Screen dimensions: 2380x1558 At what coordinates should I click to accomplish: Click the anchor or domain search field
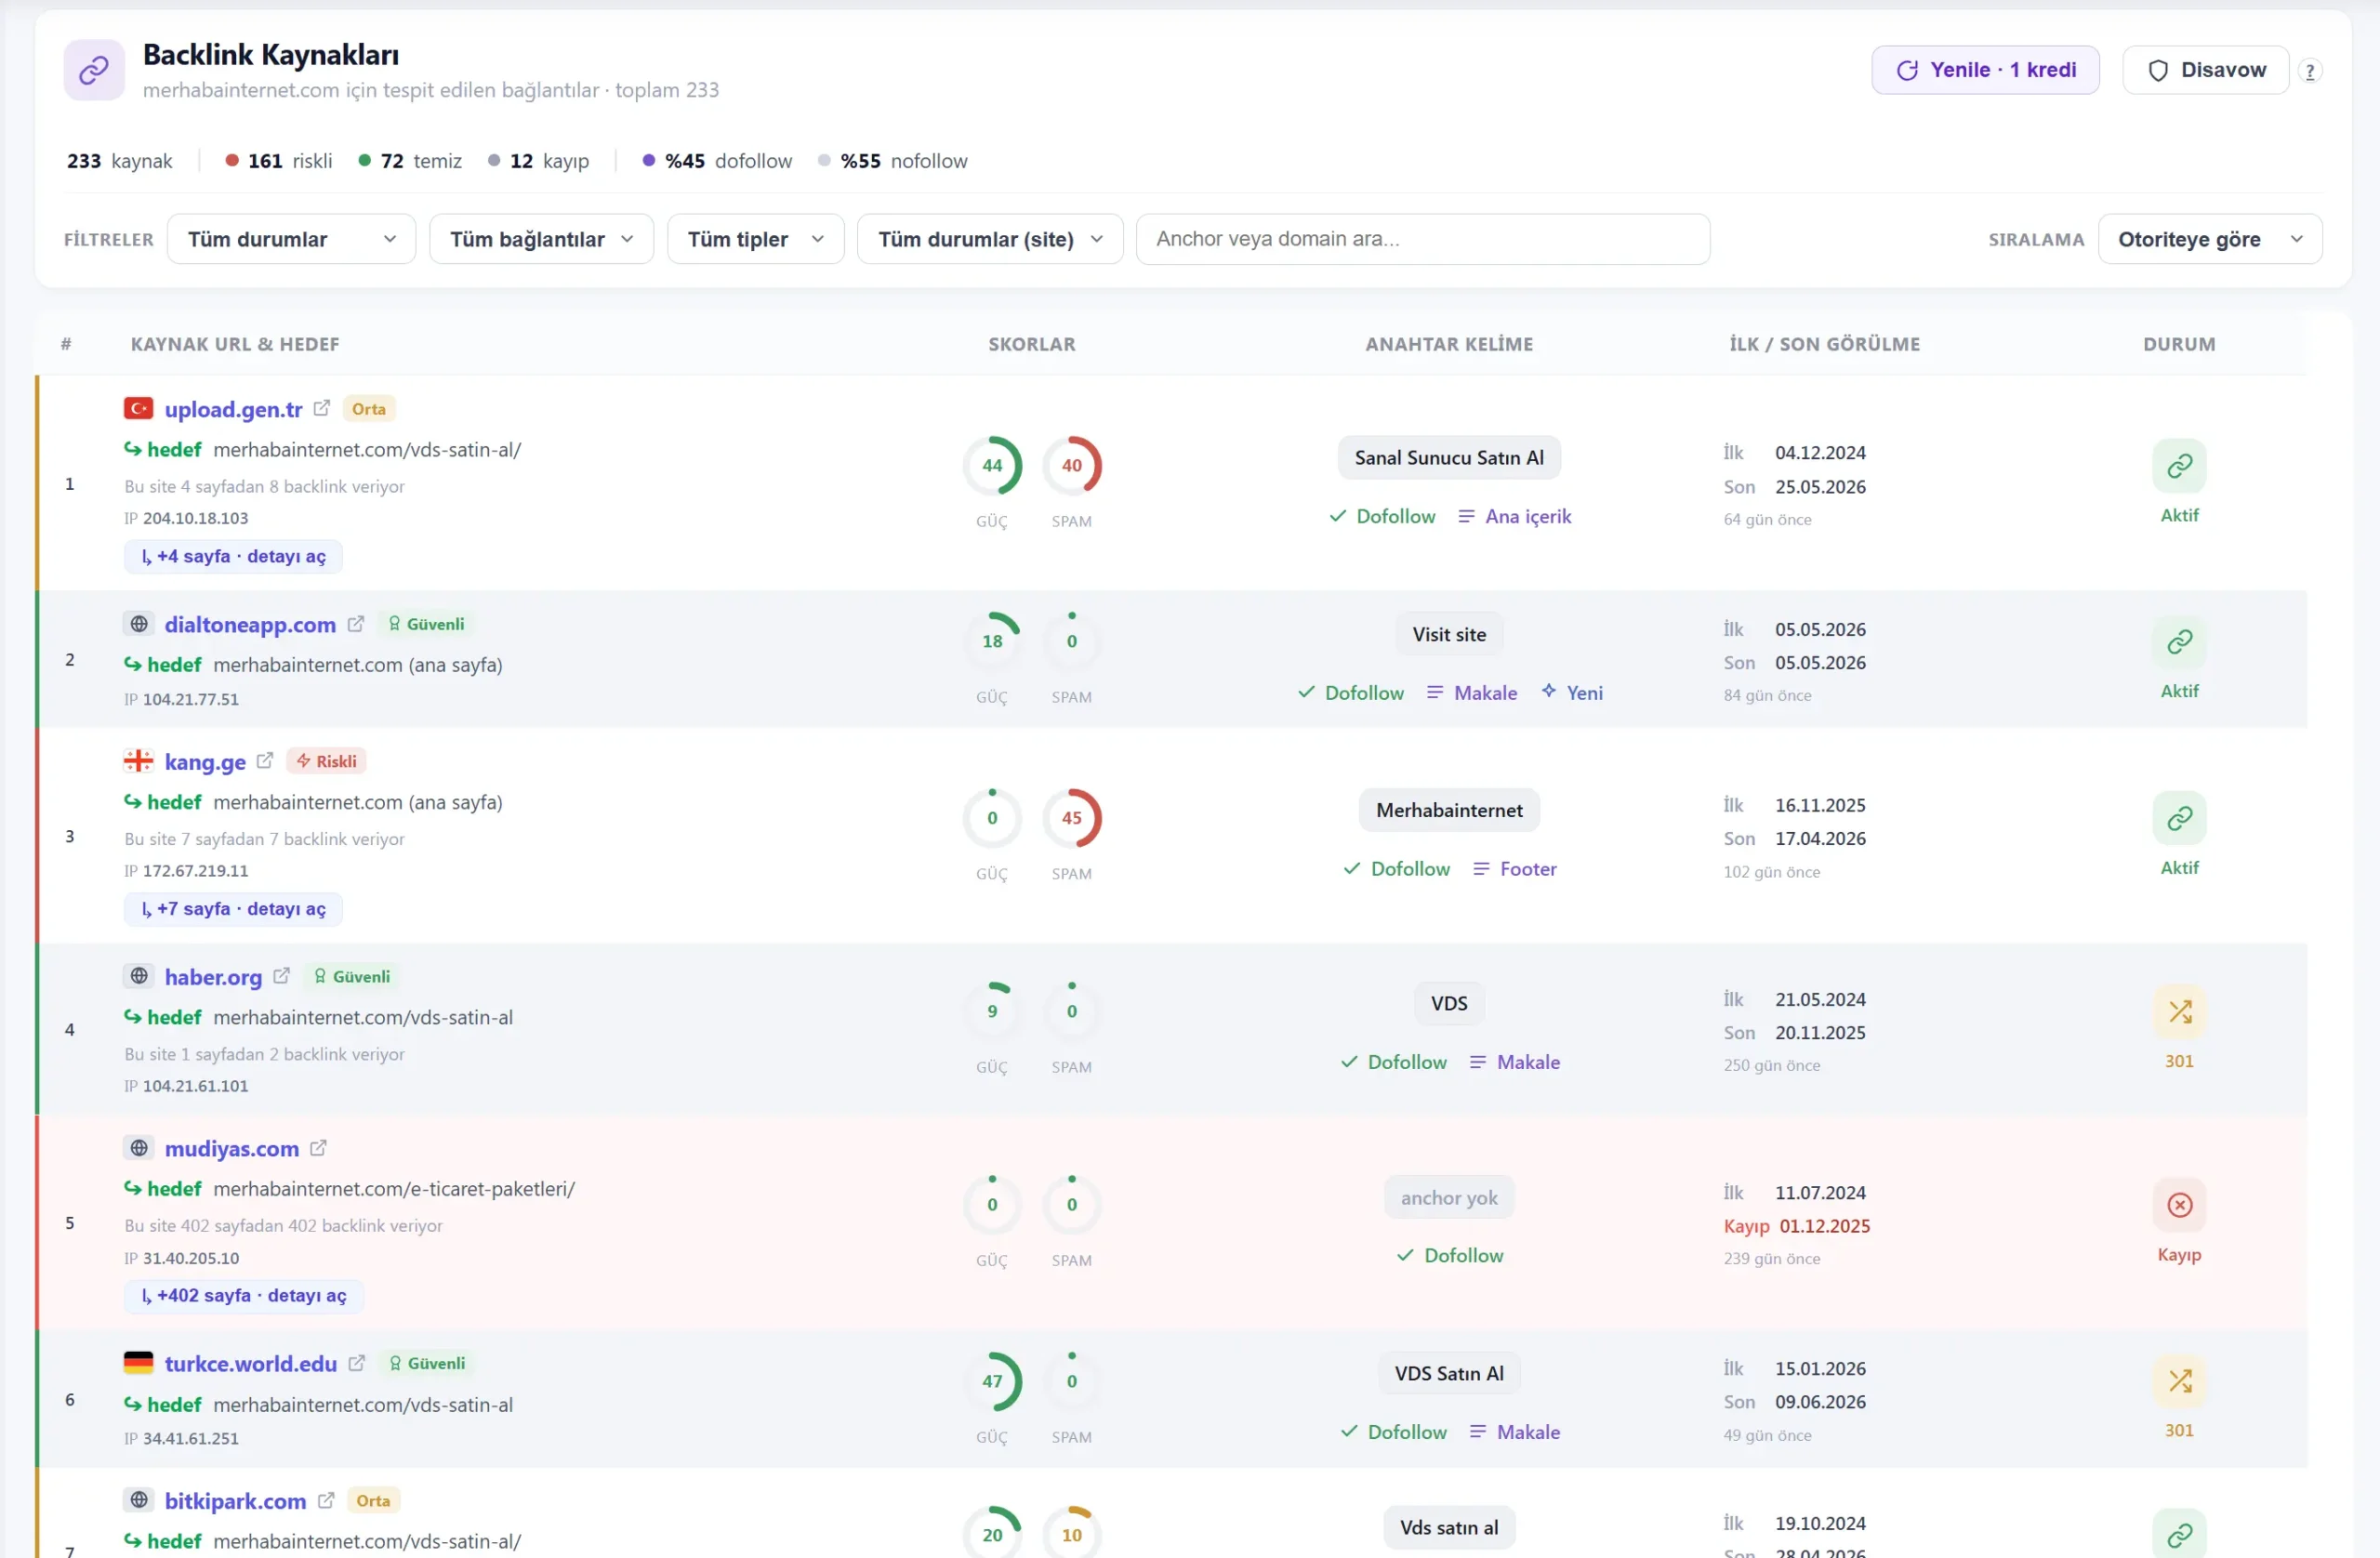pyautogui.click(x=1422, y=239)
